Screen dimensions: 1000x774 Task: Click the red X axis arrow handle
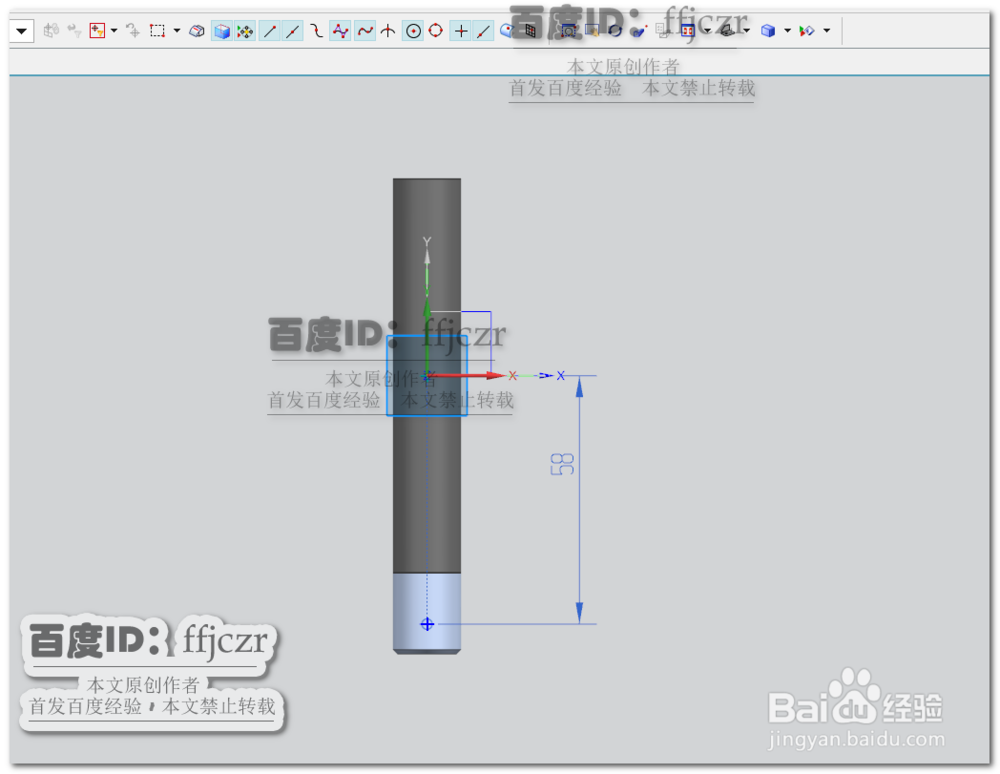click(496, 376)
